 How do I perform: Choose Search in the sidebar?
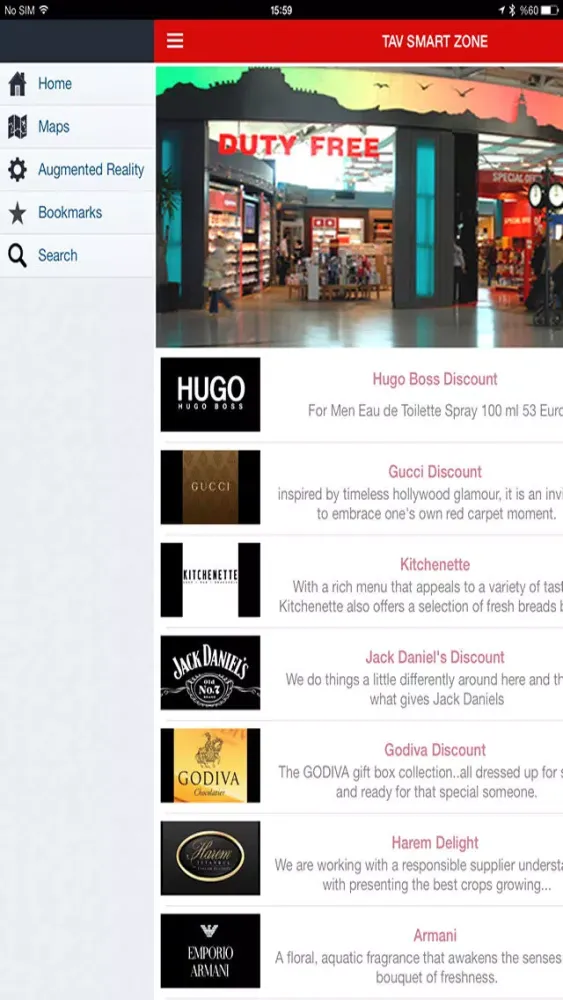pos(77,256)
